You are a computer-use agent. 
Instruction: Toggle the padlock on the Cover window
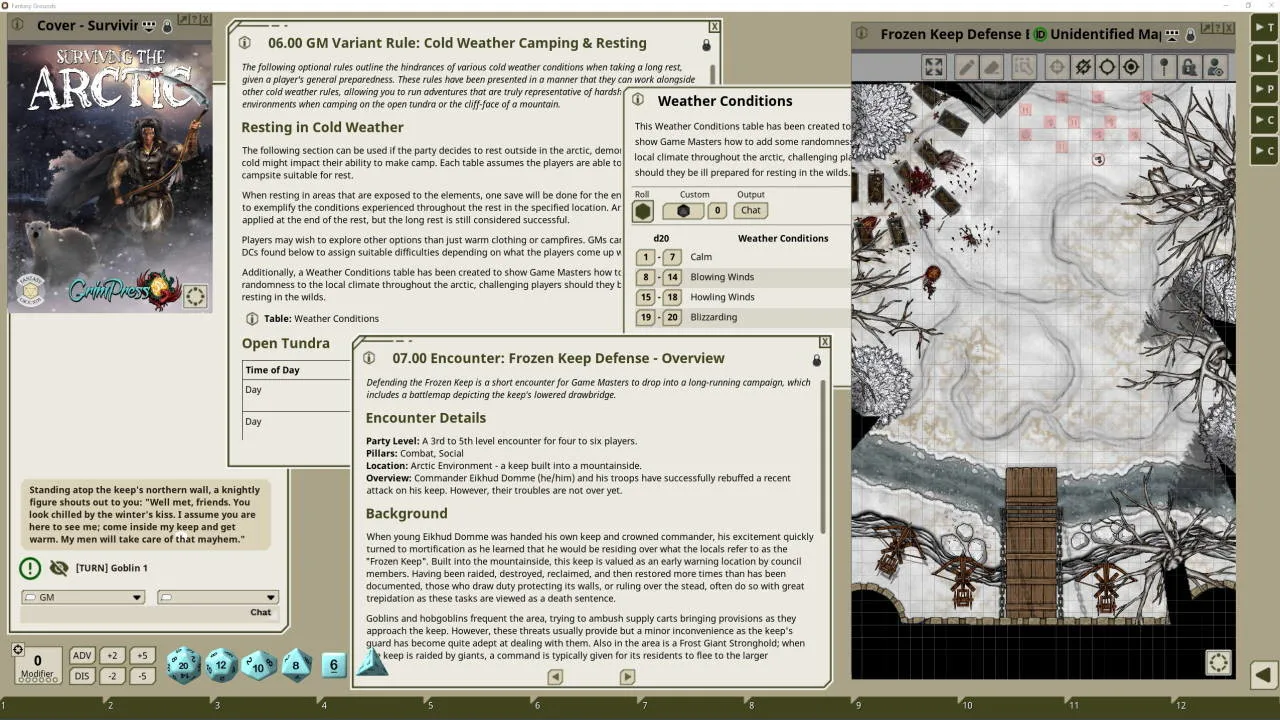168,26
